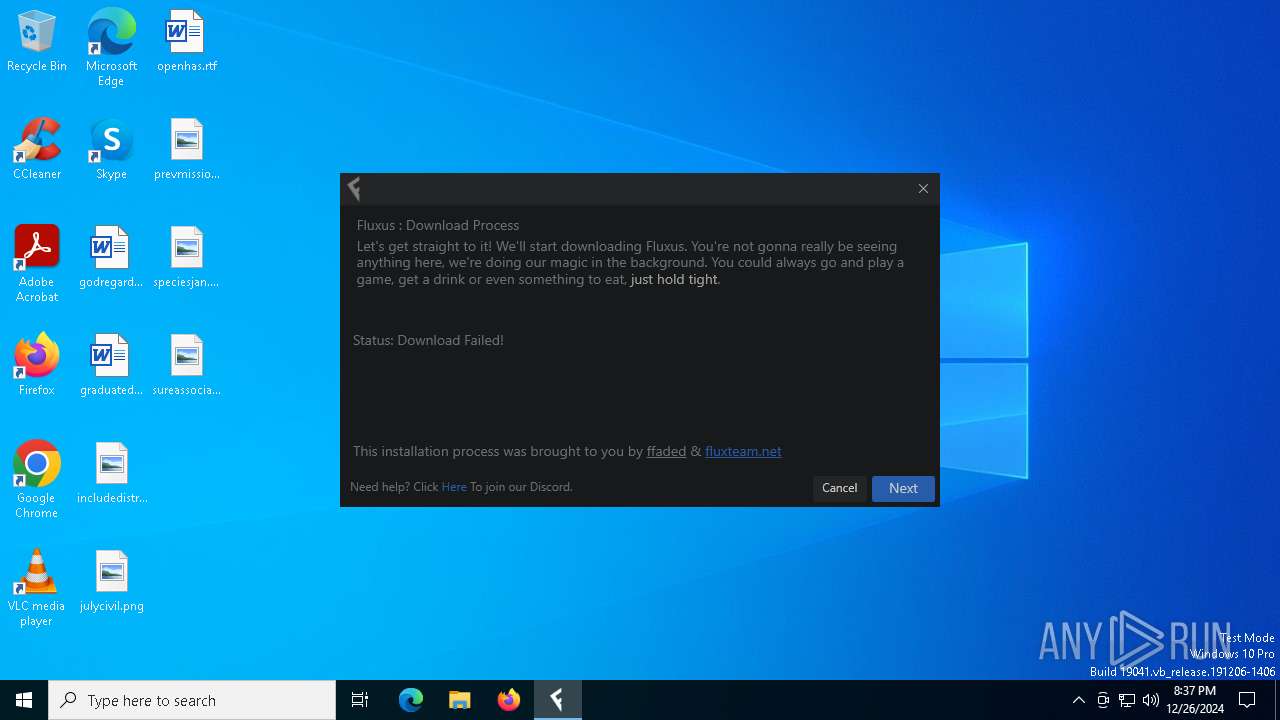Launch Microsoft Edge from desktop shortcut
Viewport: 1280px width, 720px height.
point(111,47)
